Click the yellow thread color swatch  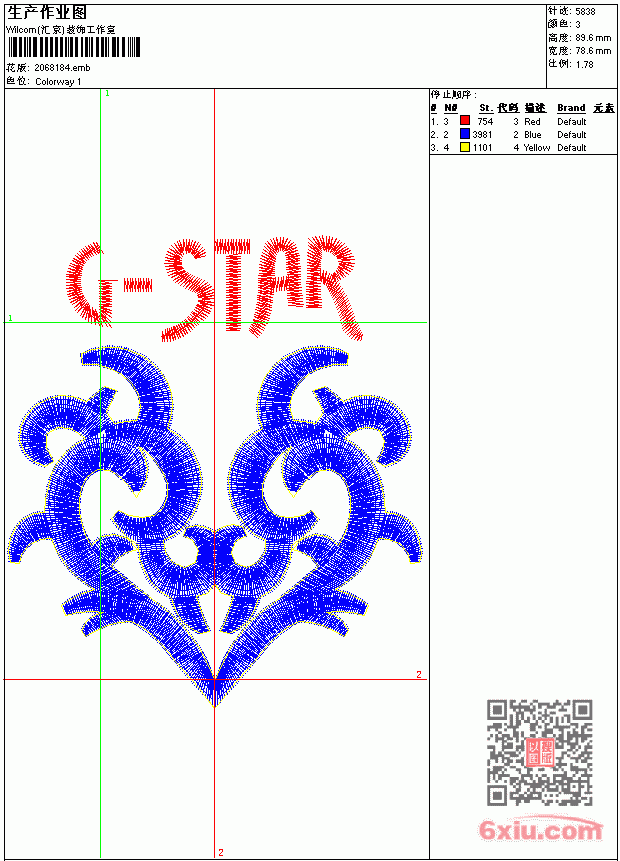coord(465,147)
